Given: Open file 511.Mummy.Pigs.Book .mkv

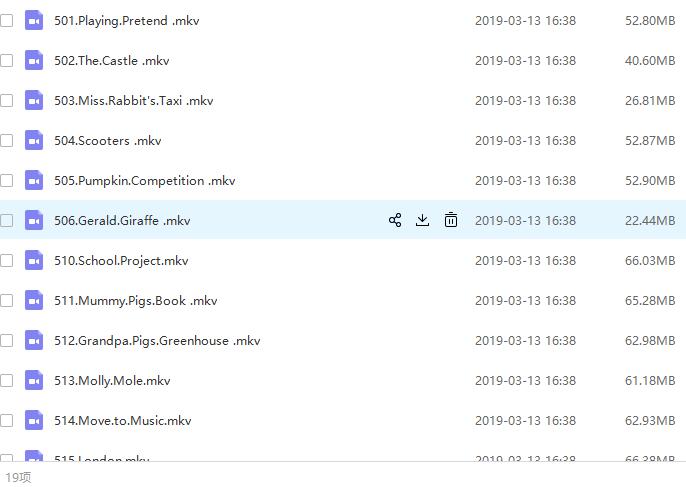Looking at the screenshot, I should pyautogui.click(x=136, y=301).
